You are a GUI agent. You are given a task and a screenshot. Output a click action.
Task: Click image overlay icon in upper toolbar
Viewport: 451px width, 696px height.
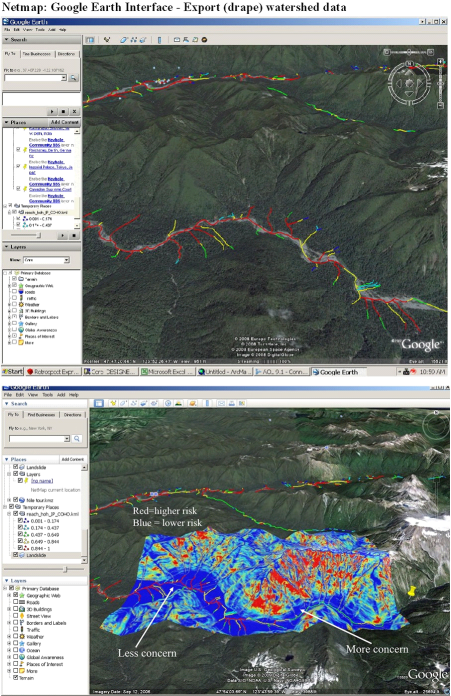(x=142, y=40)
